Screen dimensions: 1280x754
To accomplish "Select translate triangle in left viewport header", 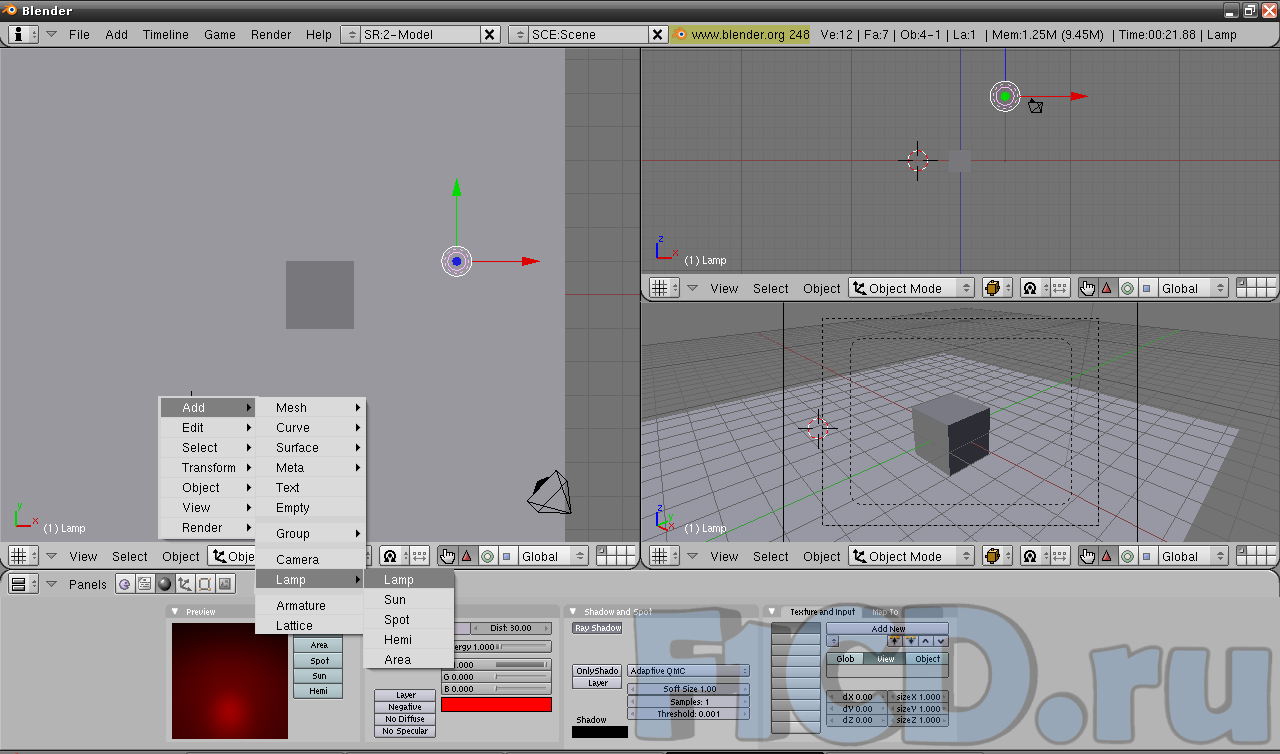I will 467,556.
